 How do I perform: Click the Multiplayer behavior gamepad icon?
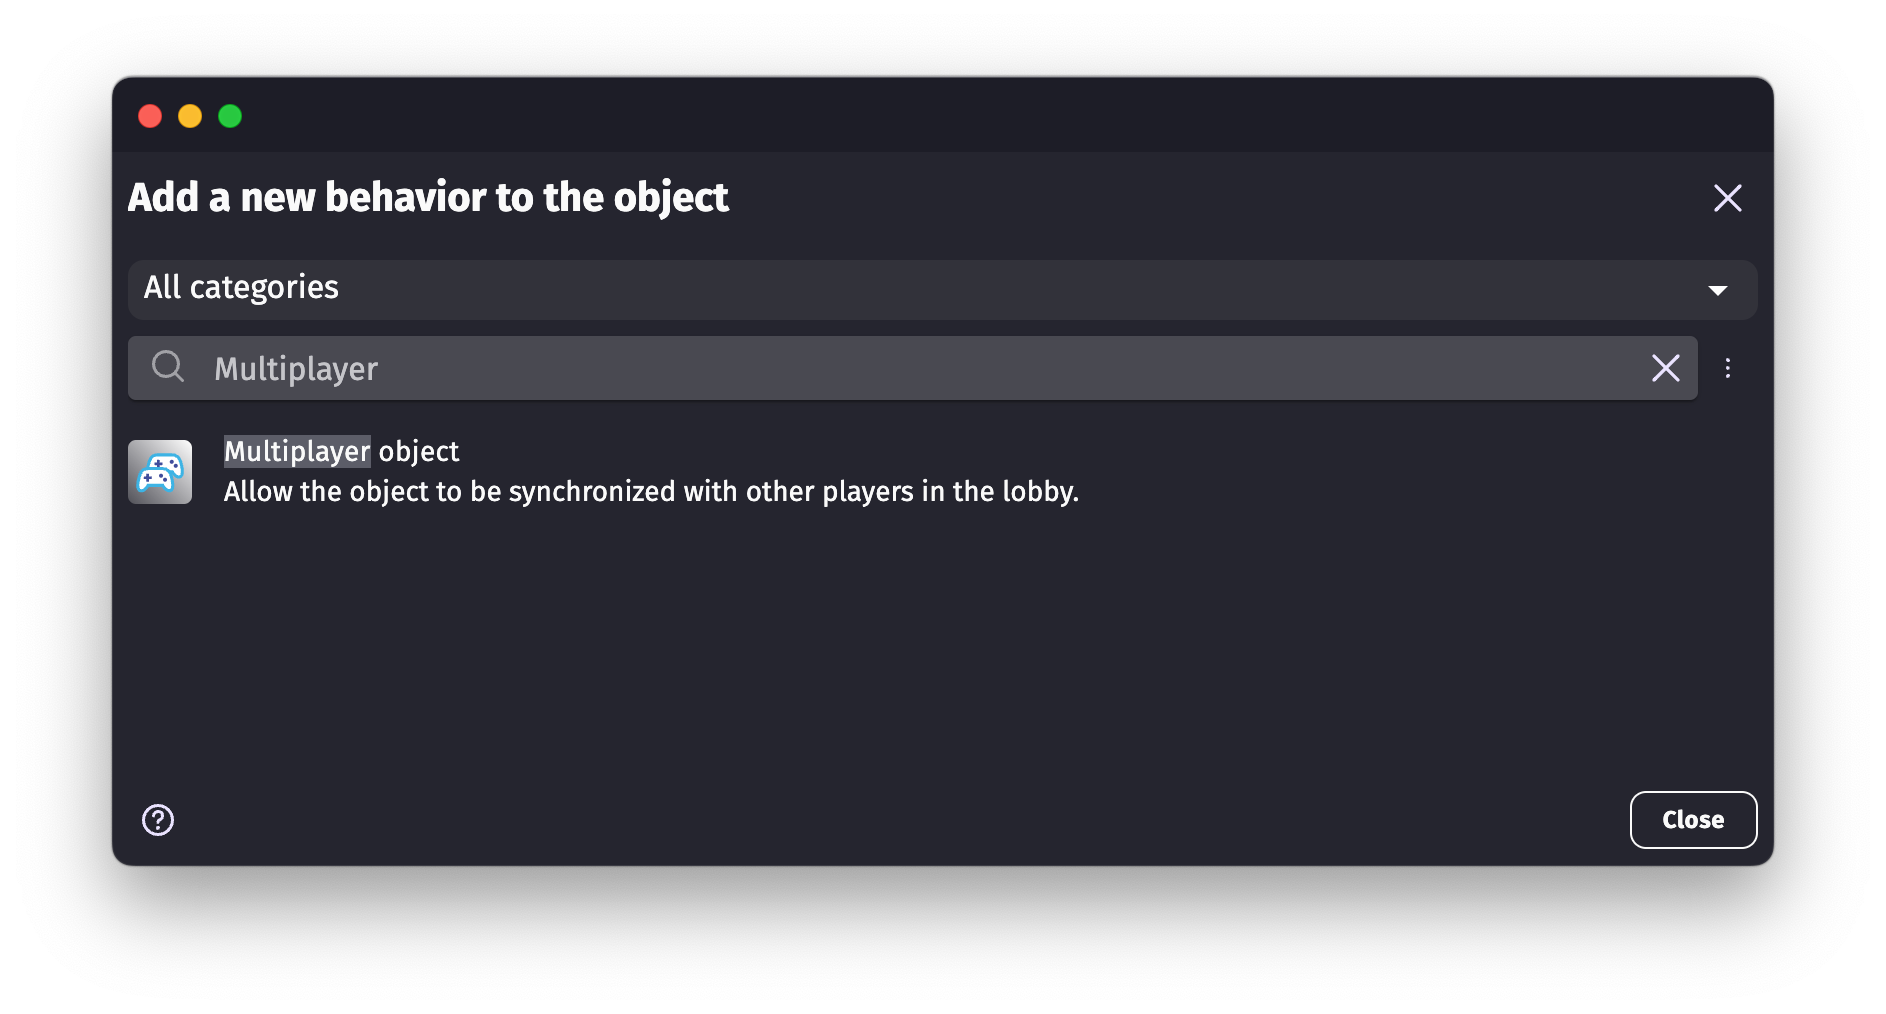tap(160, 471)
